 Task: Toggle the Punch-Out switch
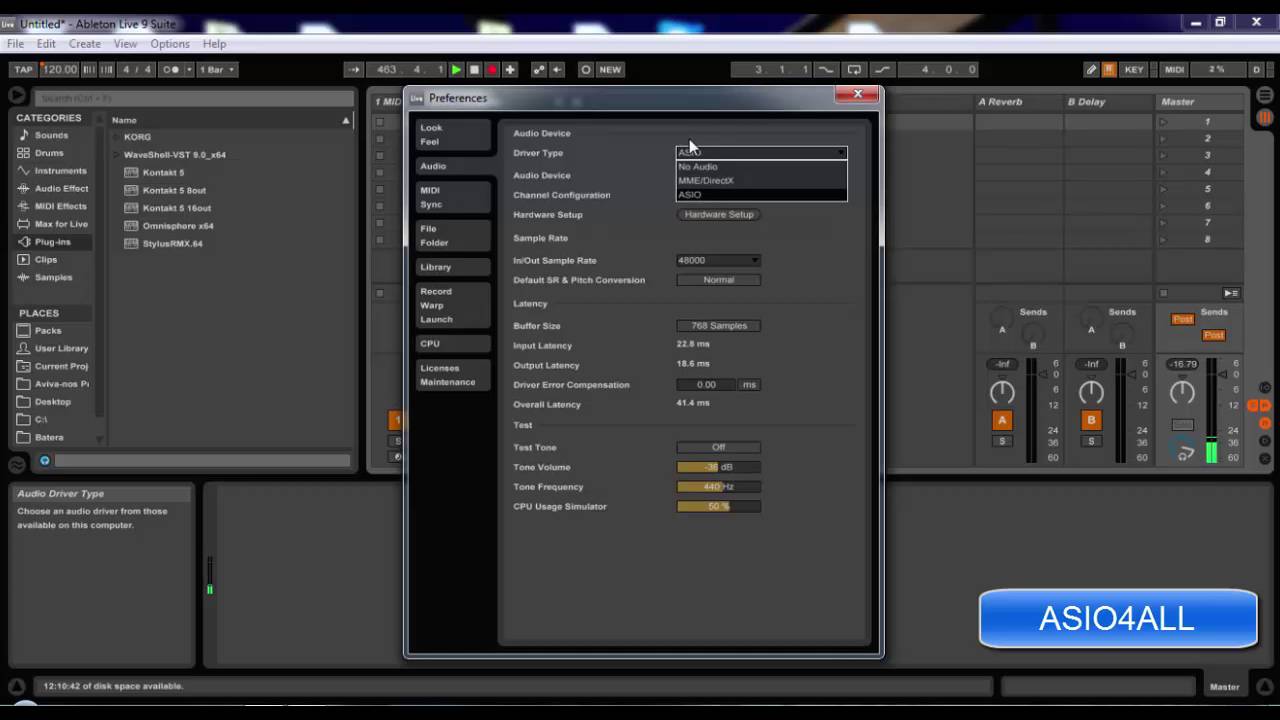point(882,70)
